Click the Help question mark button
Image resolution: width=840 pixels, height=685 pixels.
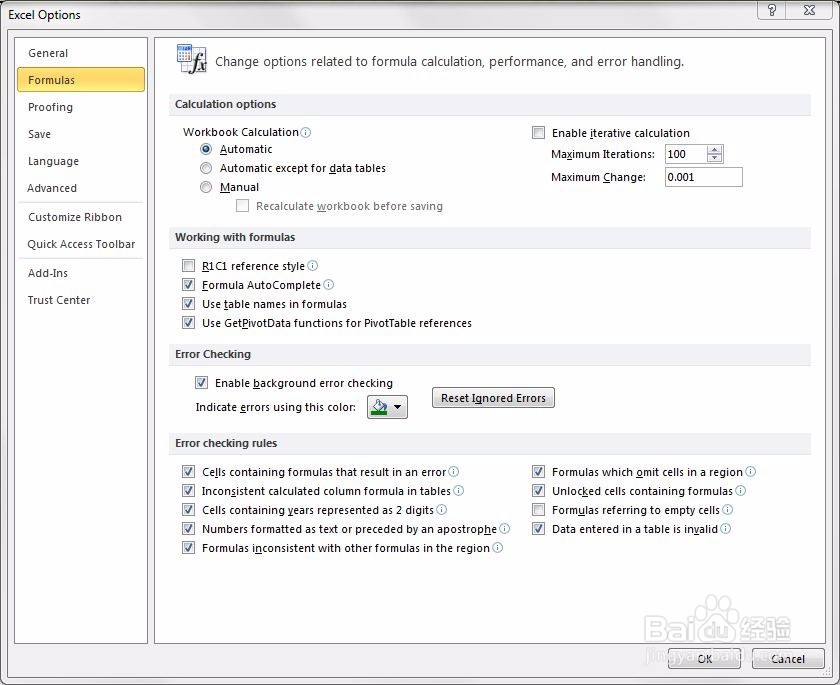(x=771, y=10)
